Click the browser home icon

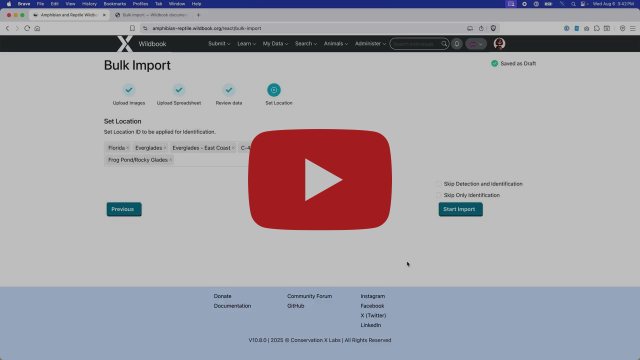pyautogui.click(x=37, y=28)
